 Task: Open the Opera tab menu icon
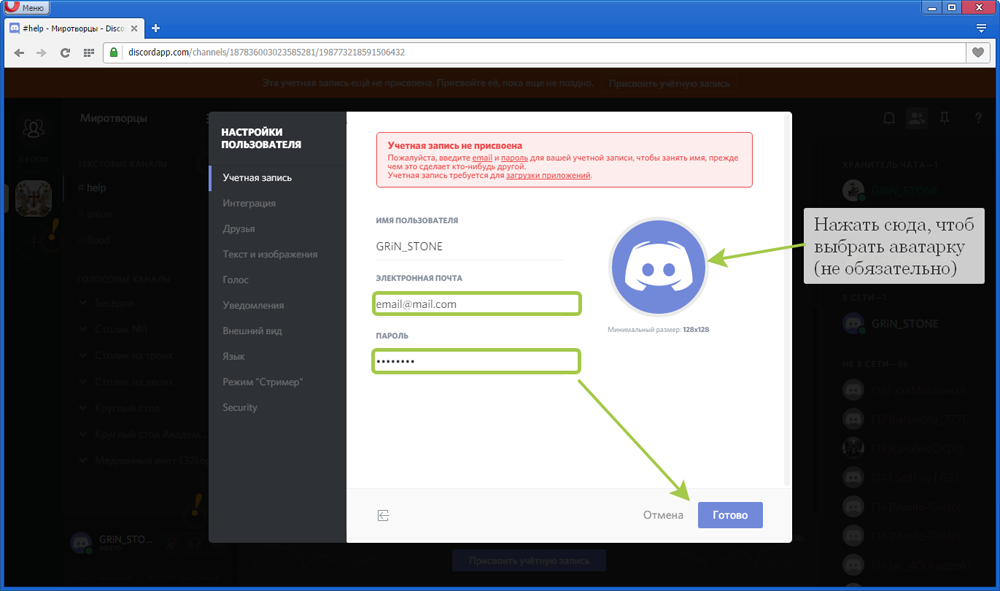pyautogui.click(x=981, y=28)
